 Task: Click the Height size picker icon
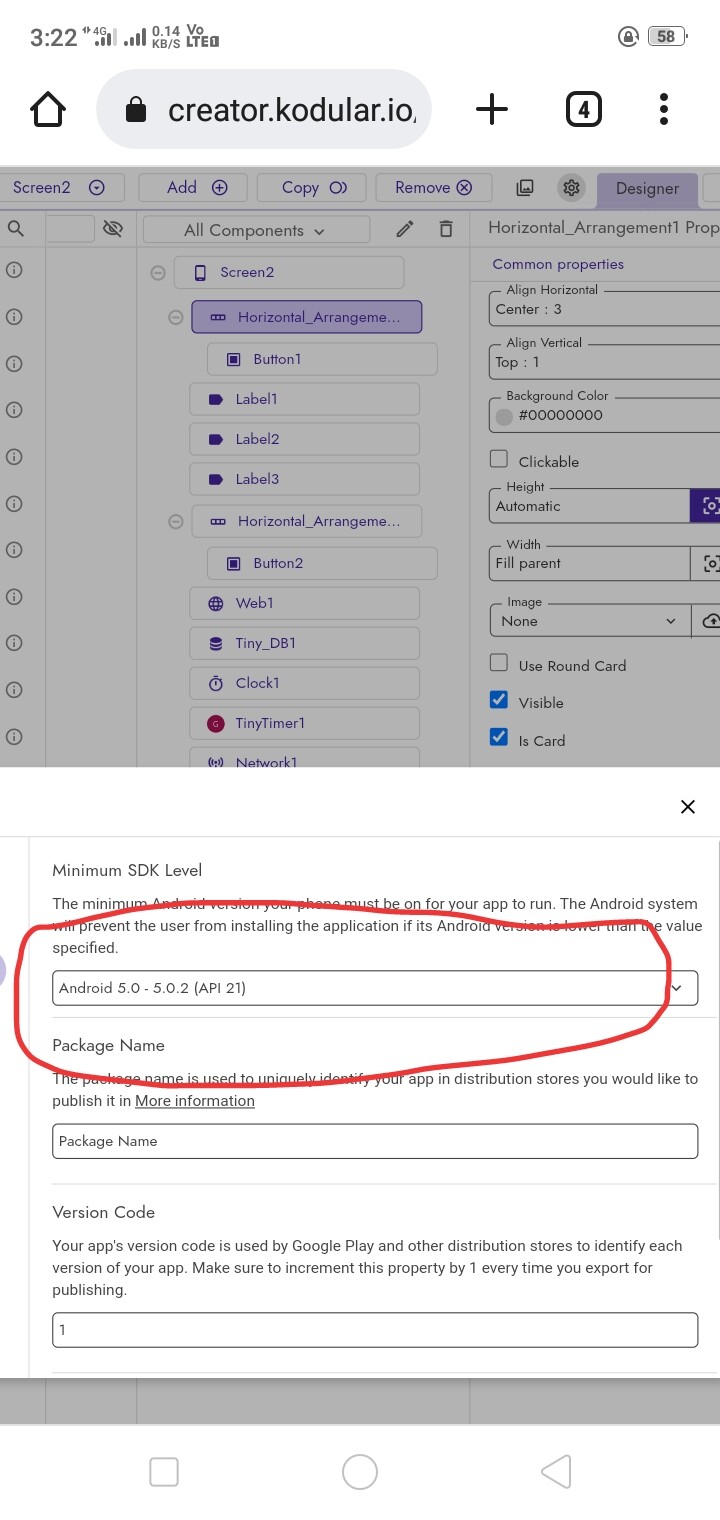pos(706,505)
